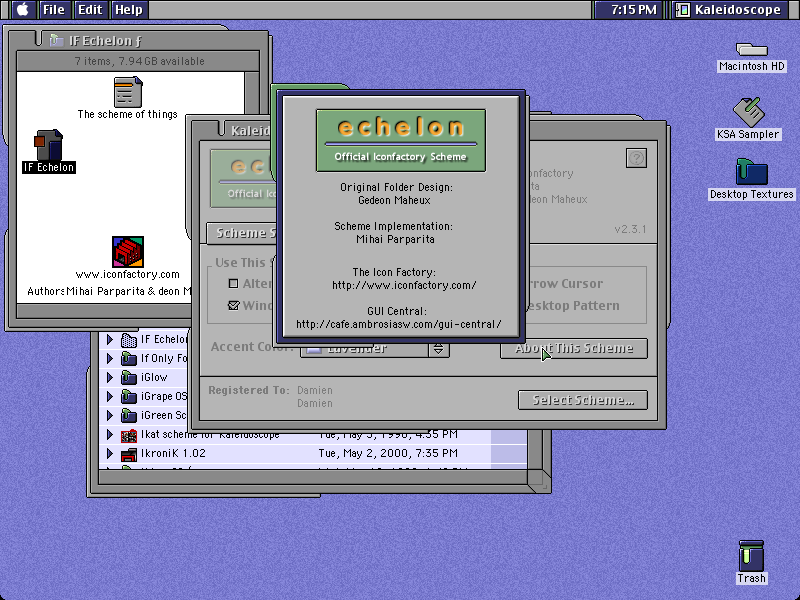Open the Help menu
The image size is (800, 600).
click(129, 9)
